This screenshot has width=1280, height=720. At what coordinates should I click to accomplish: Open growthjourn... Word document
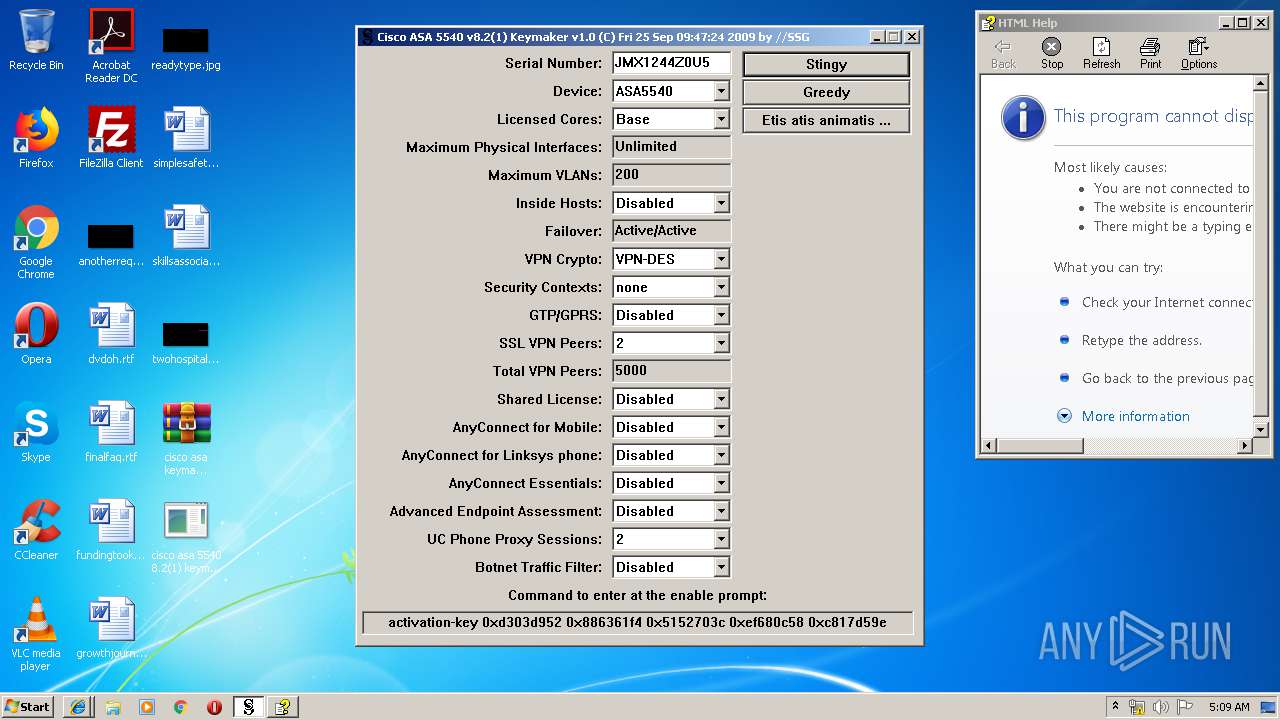coord(111,628)
